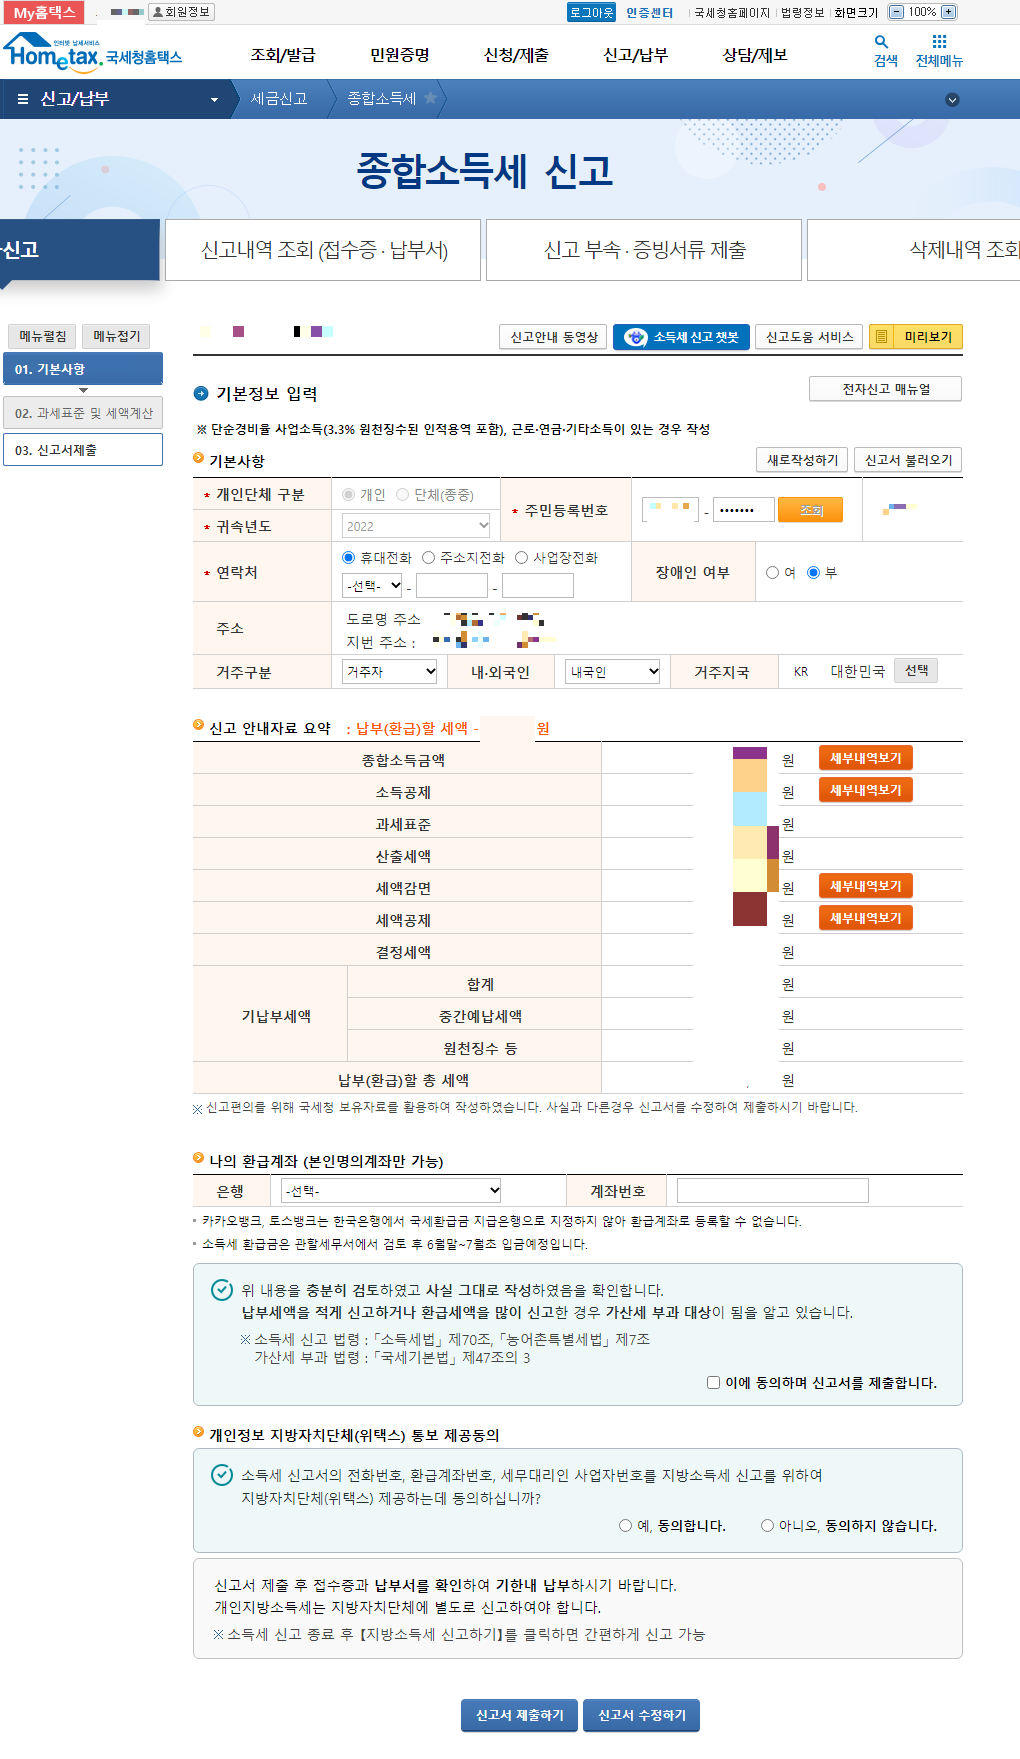Click 신고서 제출하기 button
The image size is (1020, 1759).
[x=520, y=1715]
